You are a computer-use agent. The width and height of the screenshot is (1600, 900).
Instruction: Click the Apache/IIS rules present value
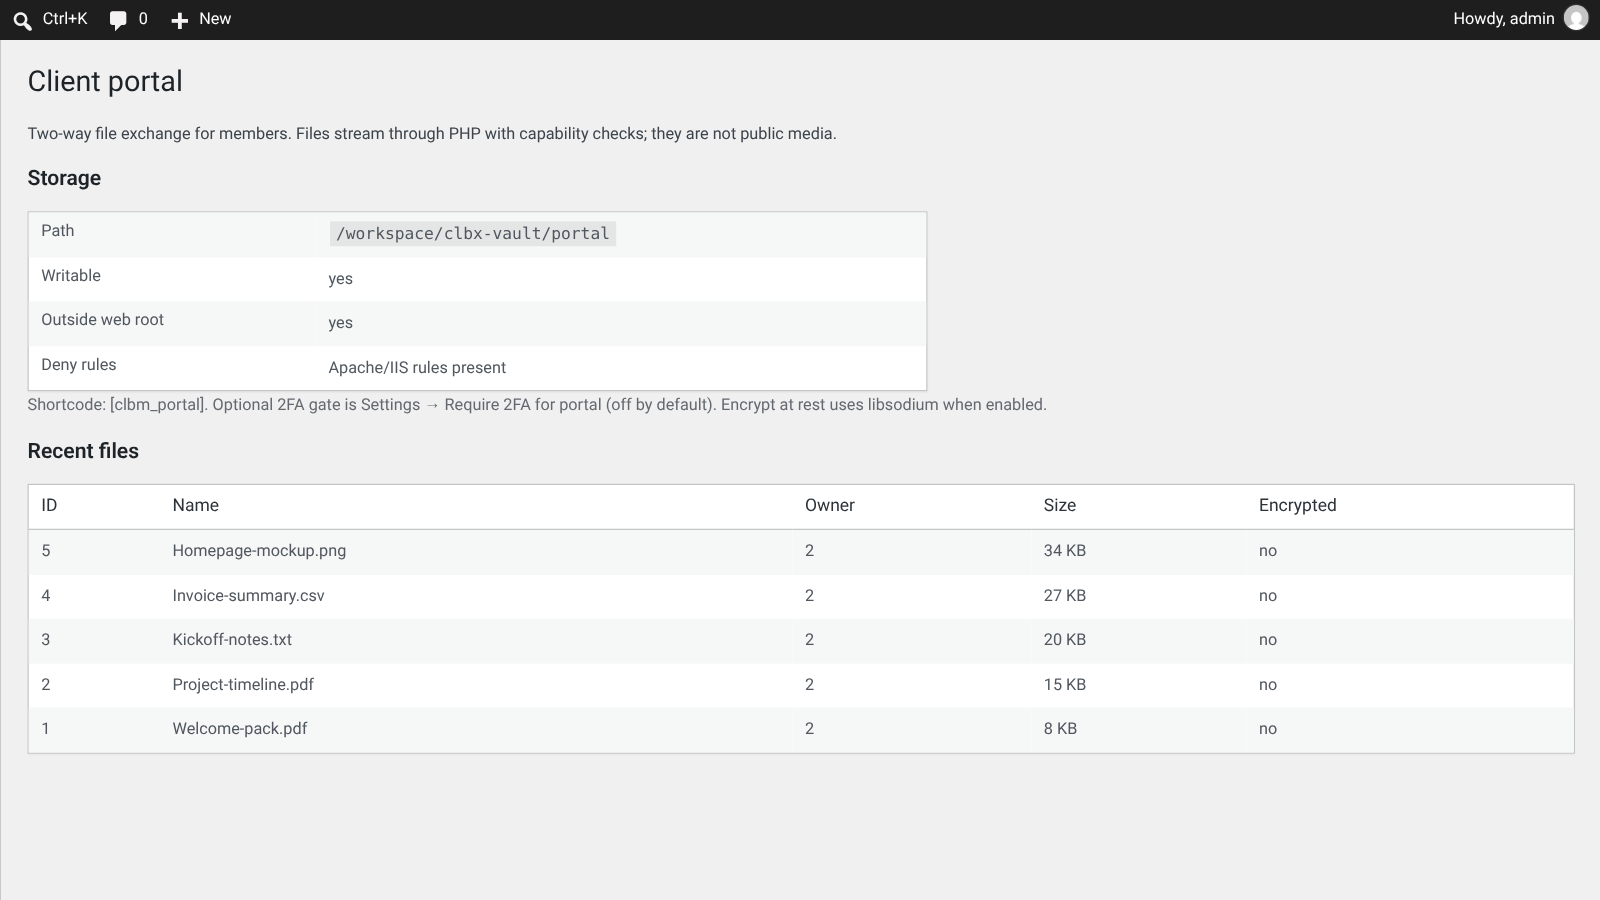[x=417, y=368]
